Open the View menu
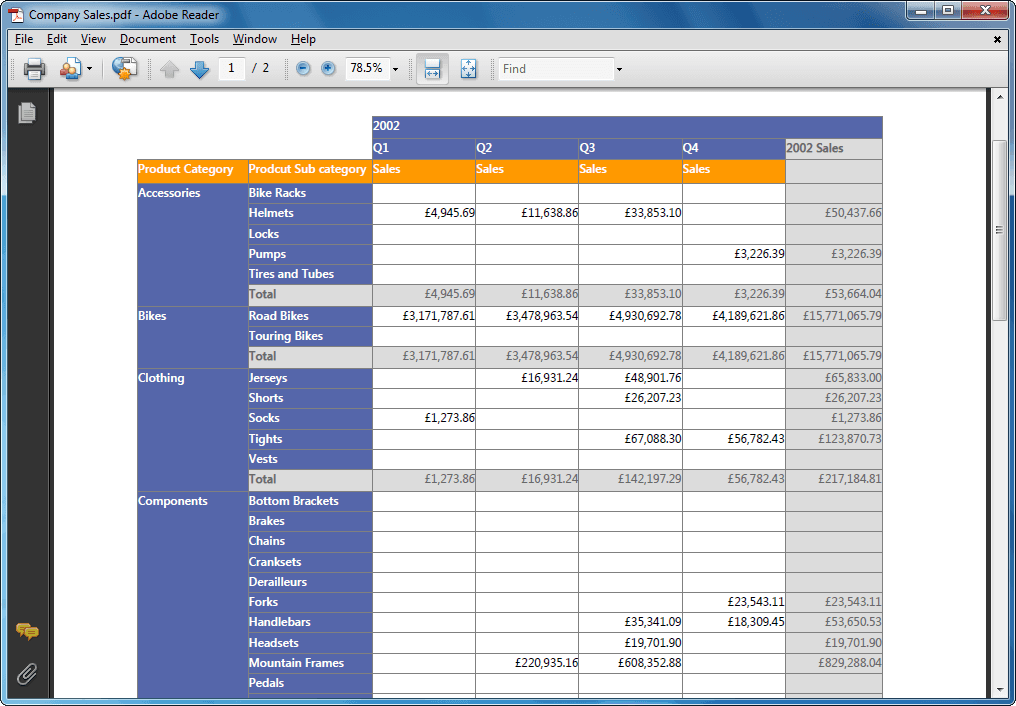 click(93, 39)
